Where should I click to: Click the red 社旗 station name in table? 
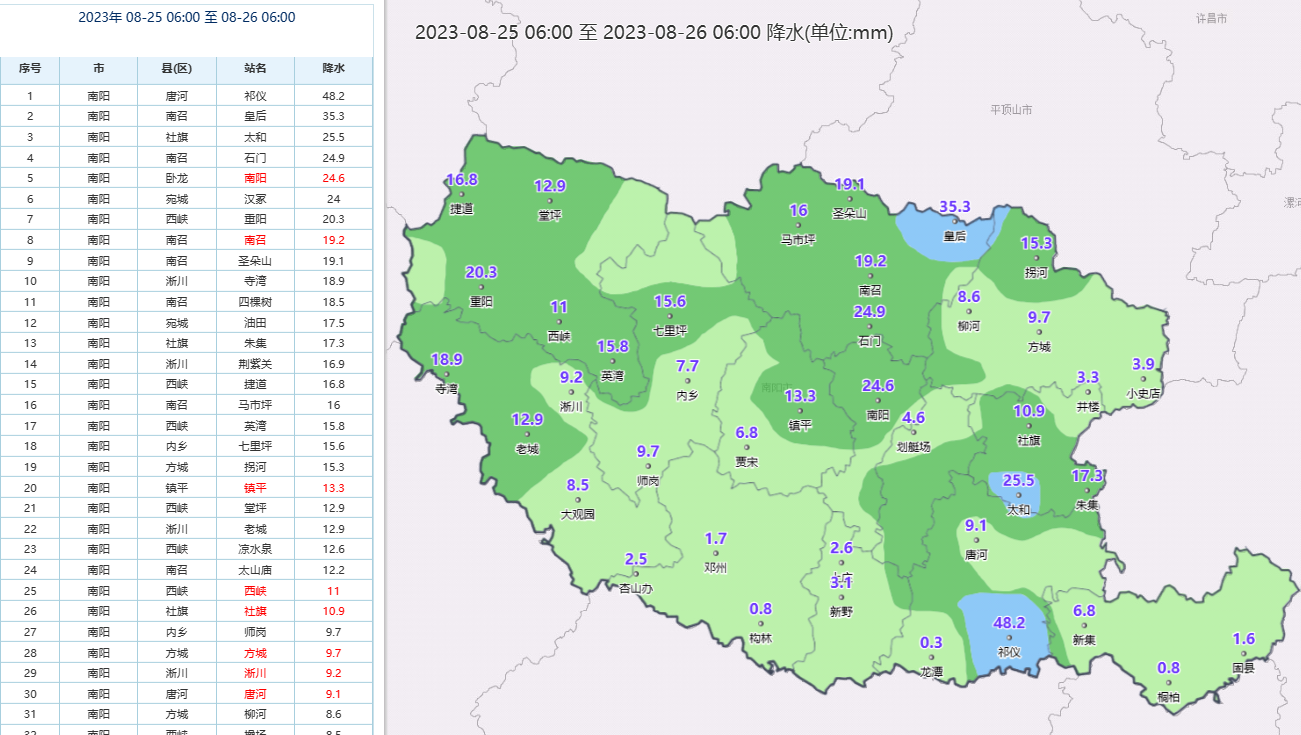(x=255, y=611)
